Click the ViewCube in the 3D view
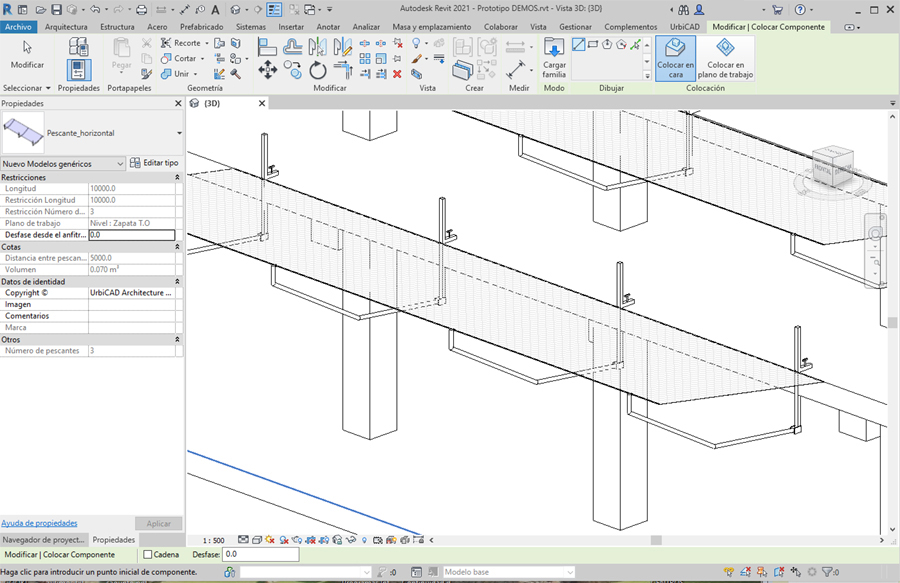 coord(833,165)
